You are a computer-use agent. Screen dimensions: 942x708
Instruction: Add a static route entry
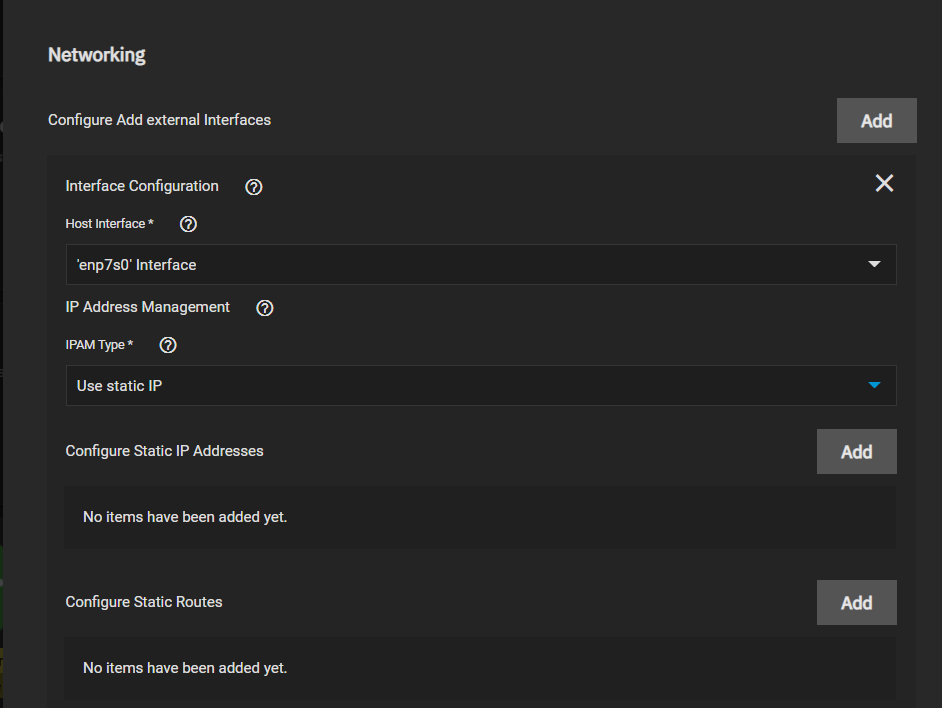click(x=856, y=603)
